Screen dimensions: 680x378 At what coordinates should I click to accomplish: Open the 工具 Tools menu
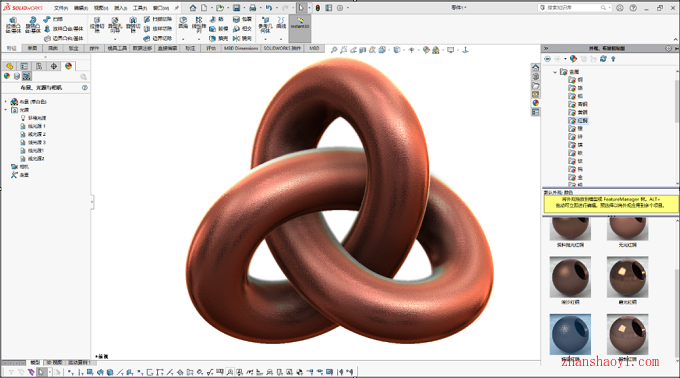pyautogui.click(x=140, y=8)
